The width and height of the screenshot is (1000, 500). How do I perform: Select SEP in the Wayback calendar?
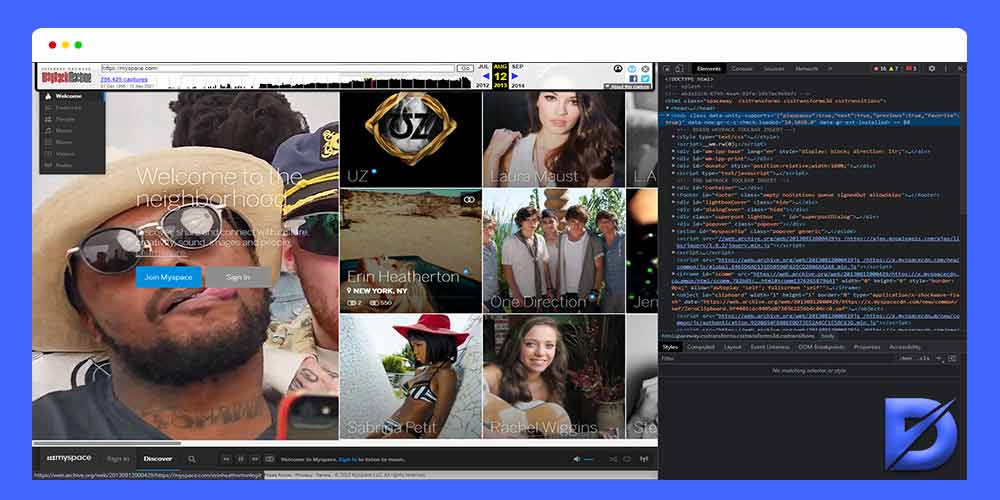pos(517,66)
